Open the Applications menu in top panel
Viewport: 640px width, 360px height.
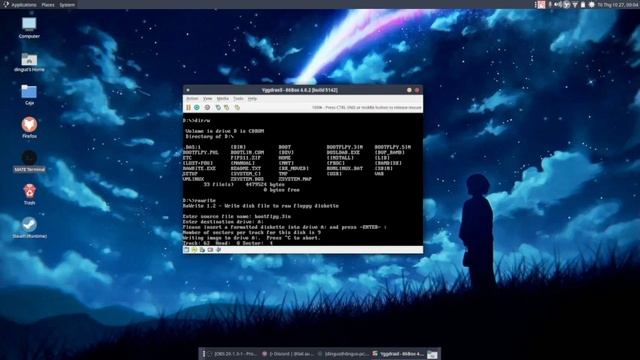(20, 5)
